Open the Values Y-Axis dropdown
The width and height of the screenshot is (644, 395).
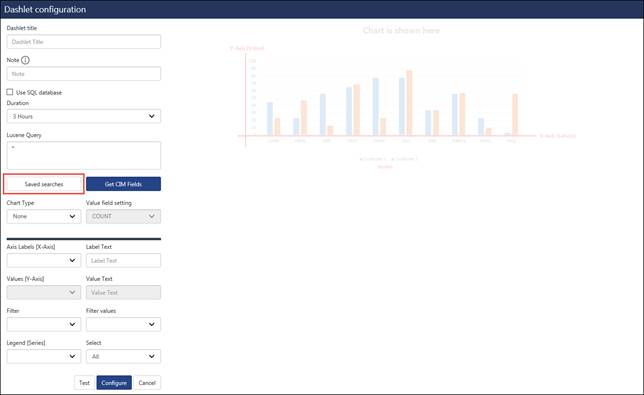coord(44,292)
